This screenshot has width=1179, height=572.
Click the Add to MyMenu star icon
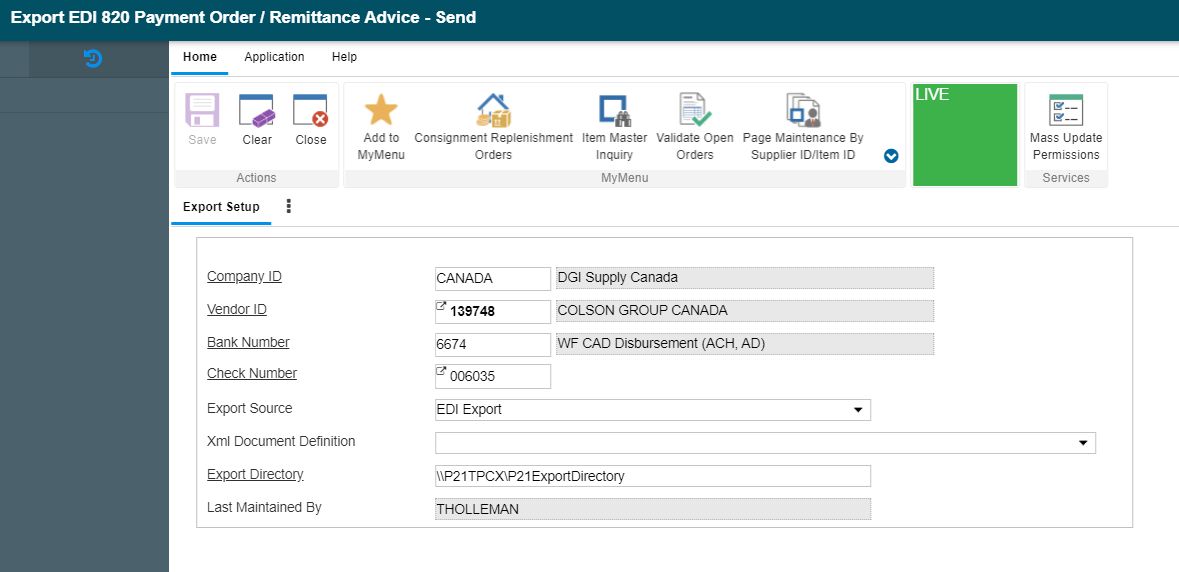pos(381,112)
